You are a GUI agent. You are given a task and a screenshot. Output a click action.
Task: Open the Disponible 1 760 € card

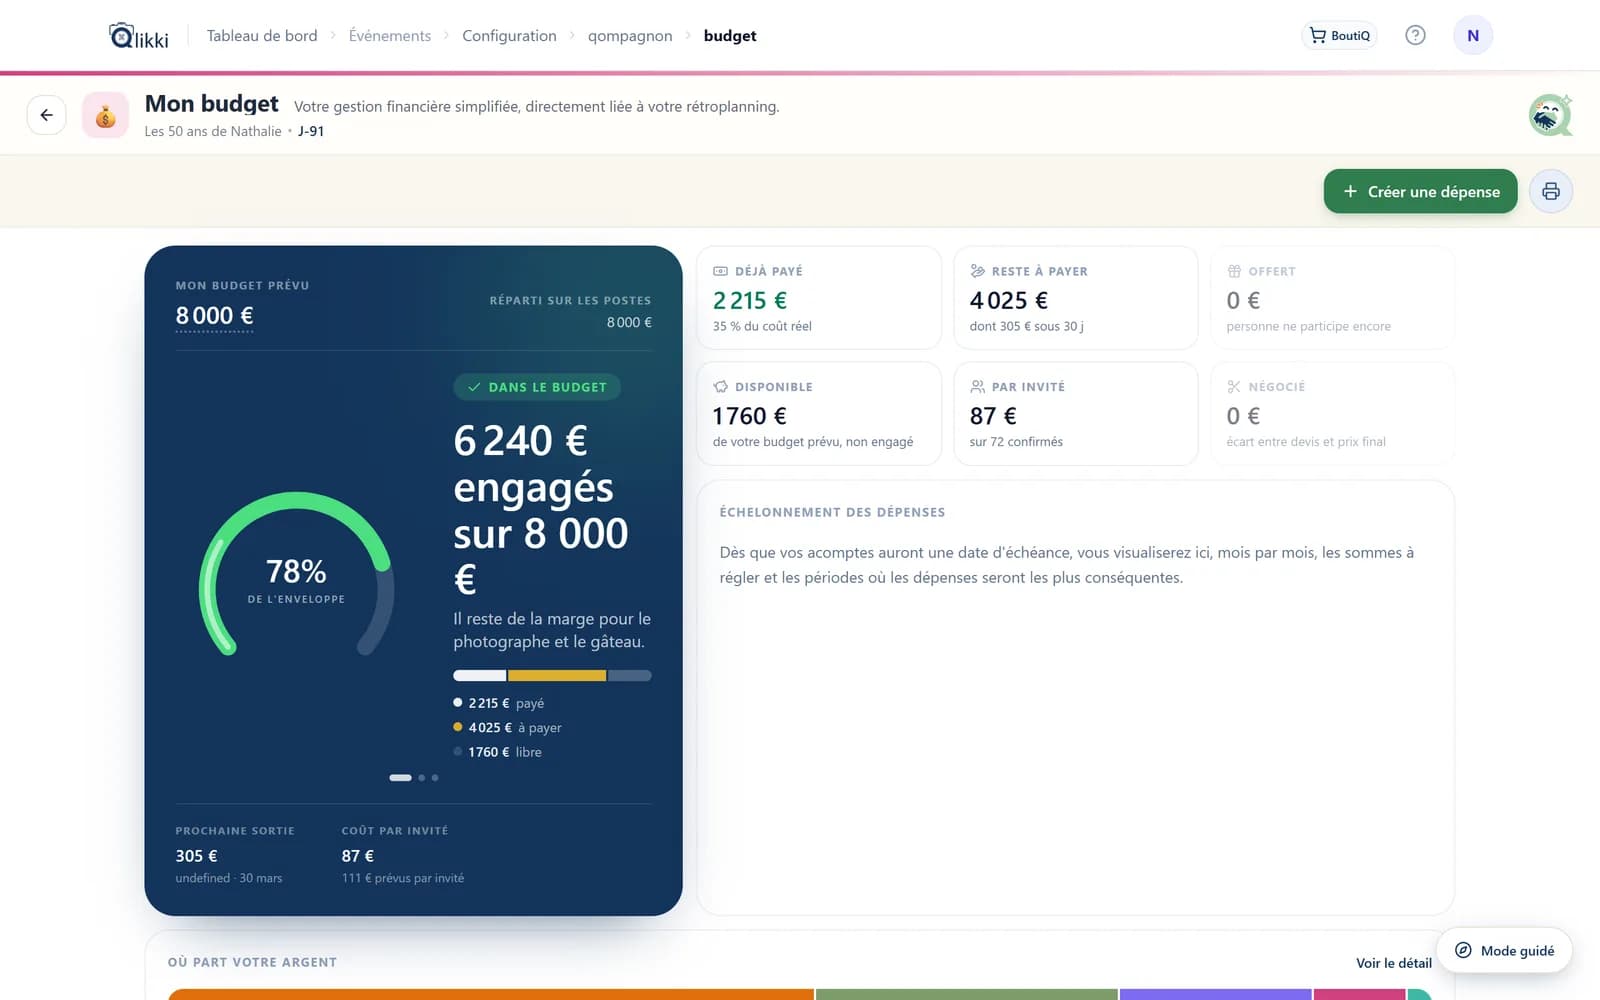pos(819,413)
